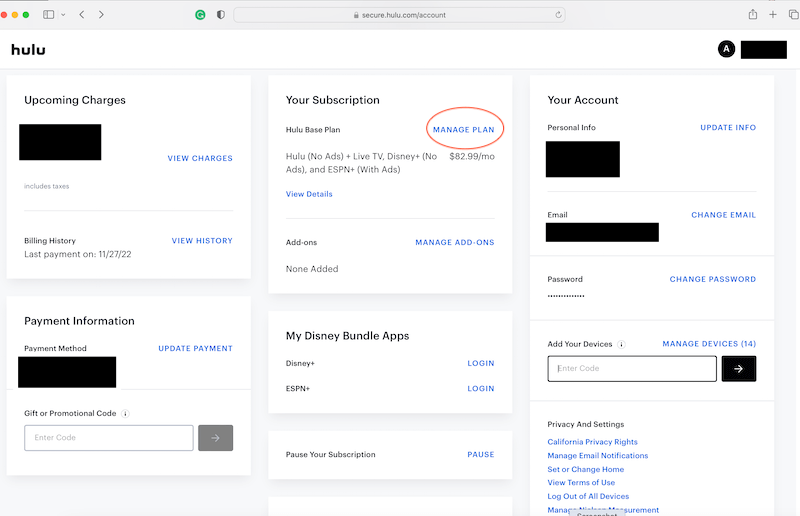Log in to ESPN+ app
Image resolution: width=800 pixels, height=516 pixels.
pyautogui.click(x=481, y=388)
